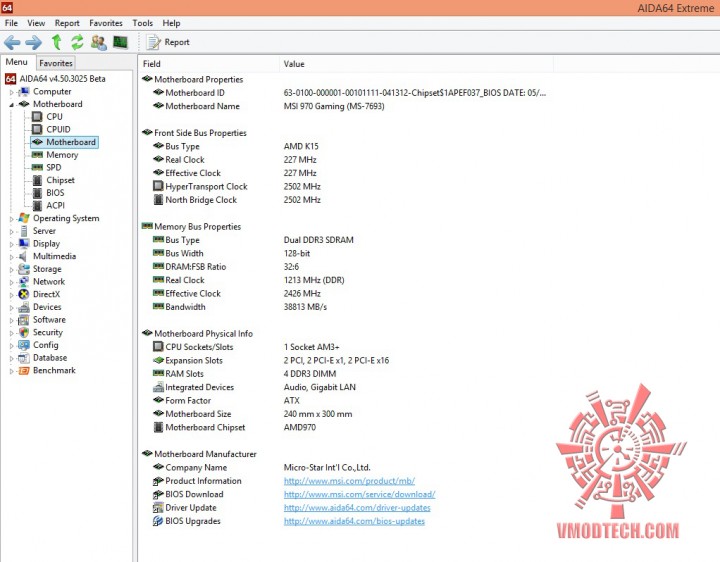Image resolution: width=720 pixels, height=562 pixels.
Task: Open the Tools menu
Action: point(142,23)
